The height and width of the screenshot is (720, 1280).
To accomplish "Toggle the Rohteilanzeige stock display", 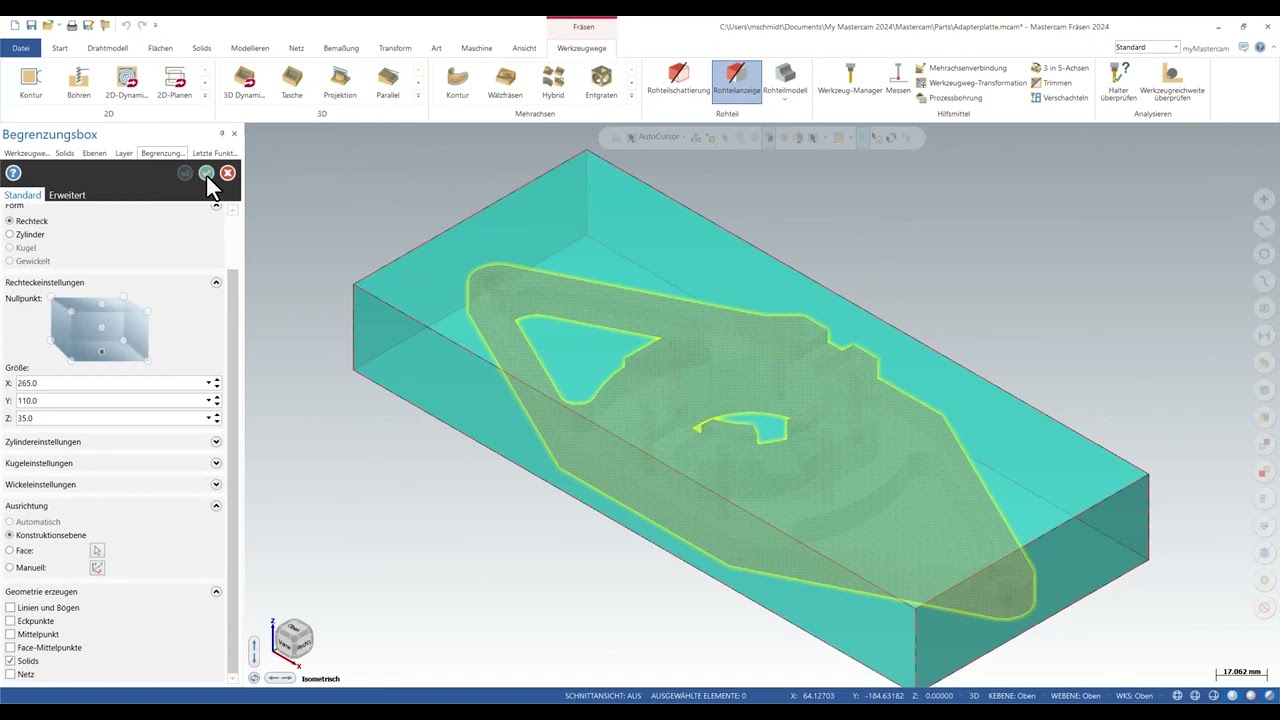I will [737, 80].
